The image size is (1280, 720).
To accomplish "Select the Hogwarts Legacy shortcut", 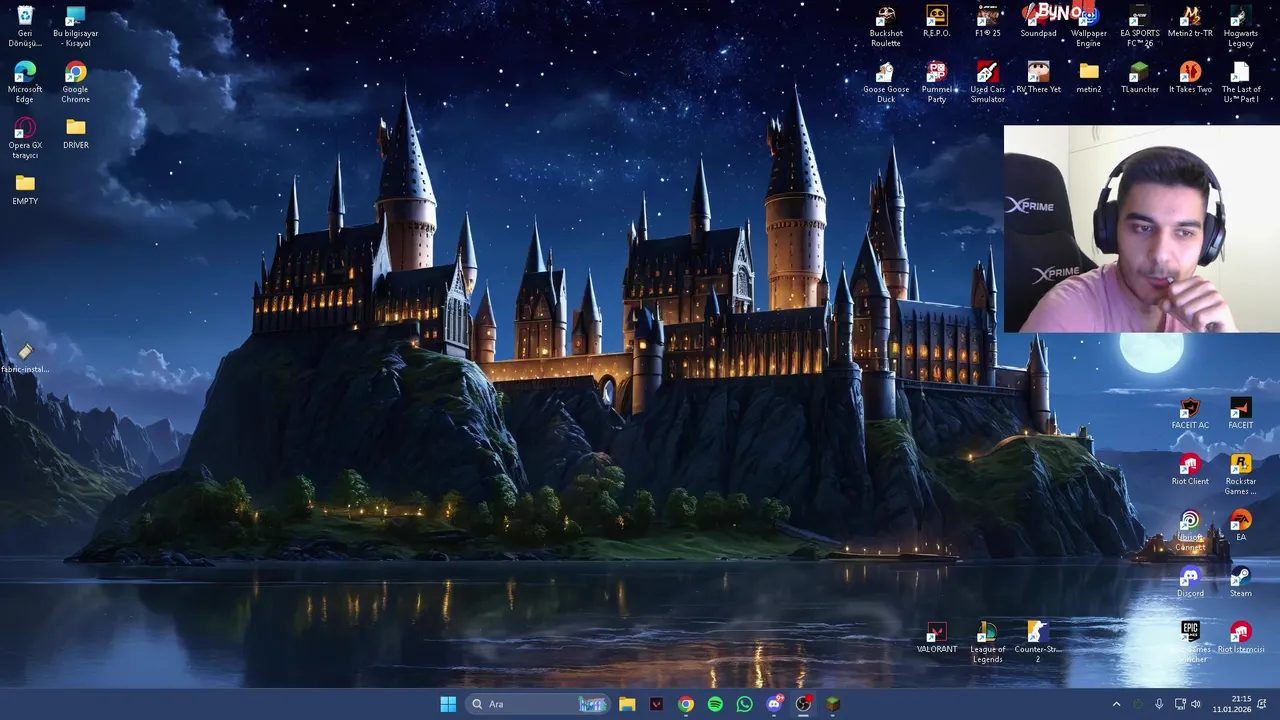I will click(x=1240, y=26).
